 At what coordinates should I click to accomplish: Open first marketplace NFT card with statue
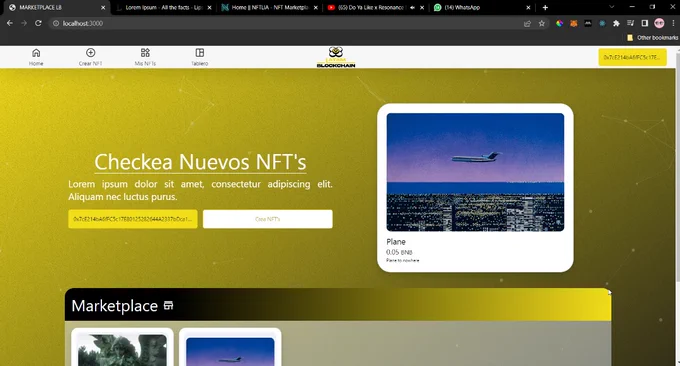click(122, 347)
